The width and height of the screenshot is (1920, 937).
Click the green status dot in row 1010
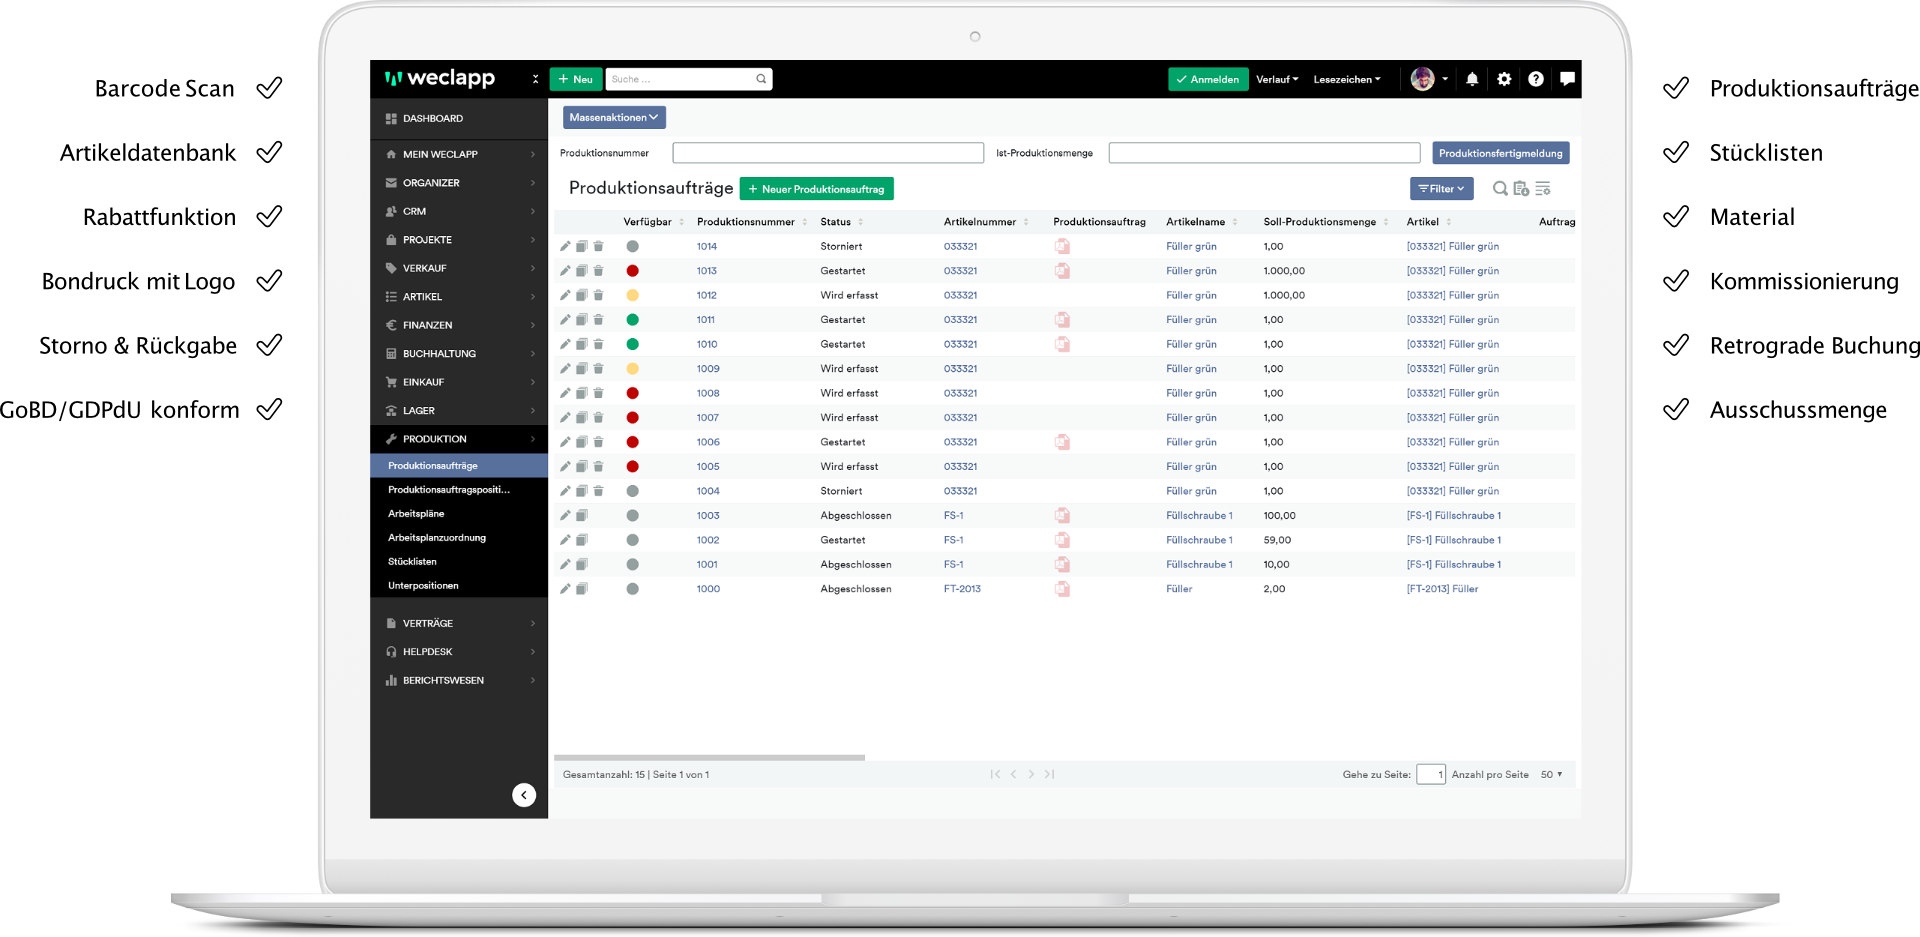pos(632,344)
